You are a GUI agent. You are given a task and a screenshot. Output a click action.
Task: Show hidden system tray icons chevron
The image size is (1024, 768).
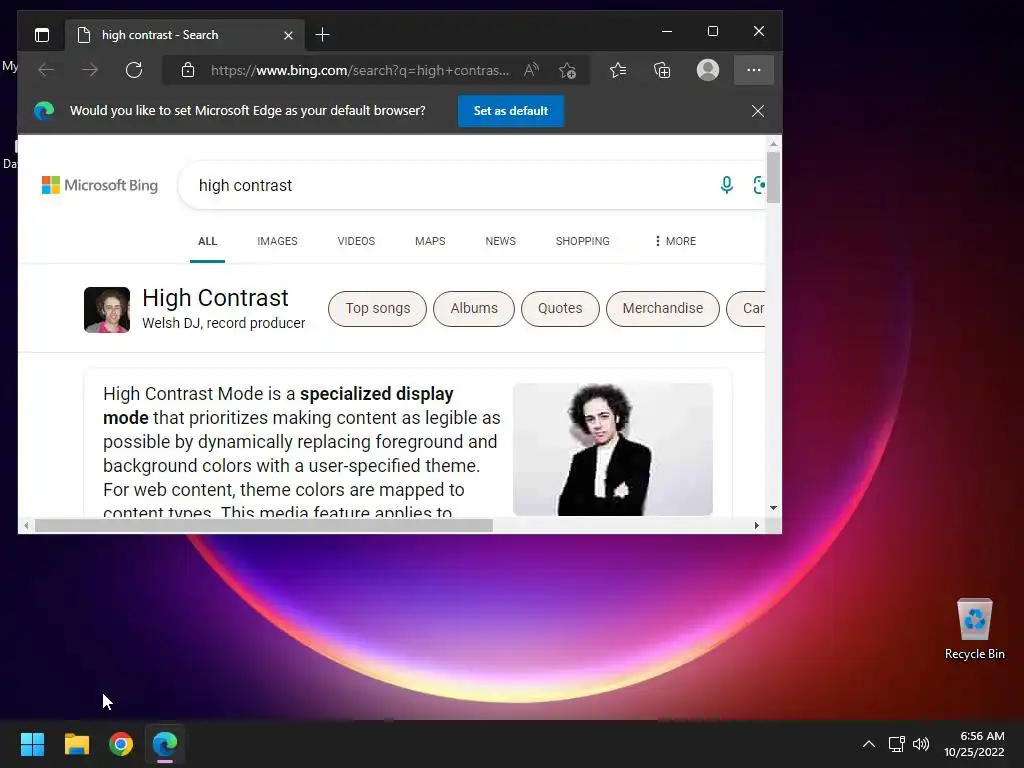pyautogui.click(x=869, y=744)
